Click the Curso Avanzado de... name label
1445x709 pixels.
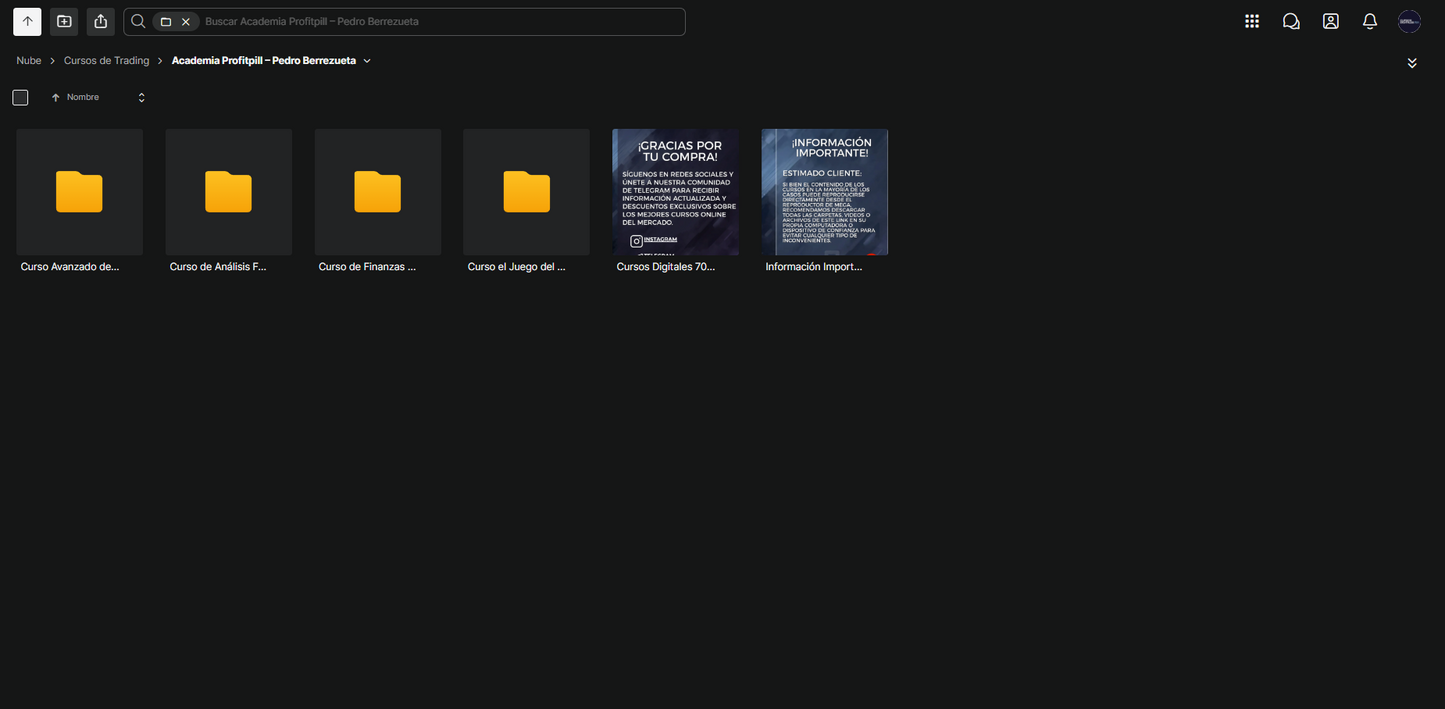click(x=70, y=267)
